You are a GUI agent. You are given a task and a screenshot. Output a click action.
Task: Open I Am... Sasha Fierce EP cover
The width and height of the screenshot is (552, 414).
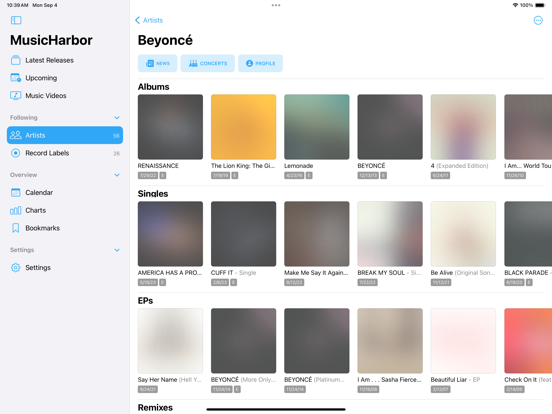tap(390, 341)
